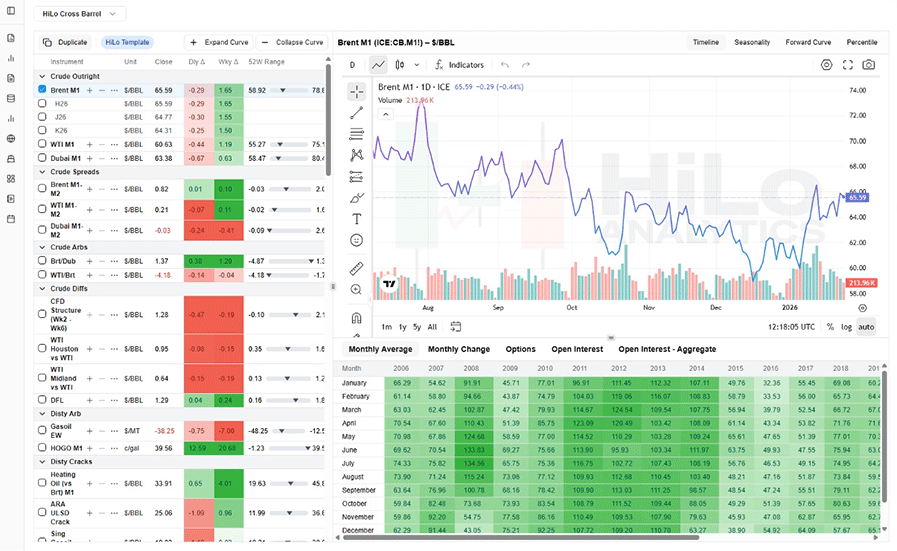This screenshot has height=551, width=897.
Task: Check the H26 contract checkbox
Action: point(42,104)
